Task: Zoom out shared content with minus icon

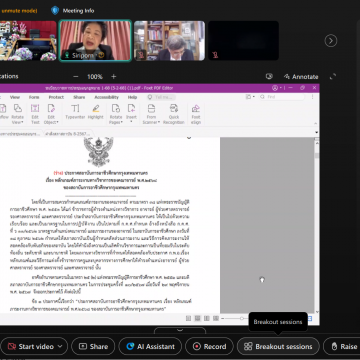Action: 76,77
